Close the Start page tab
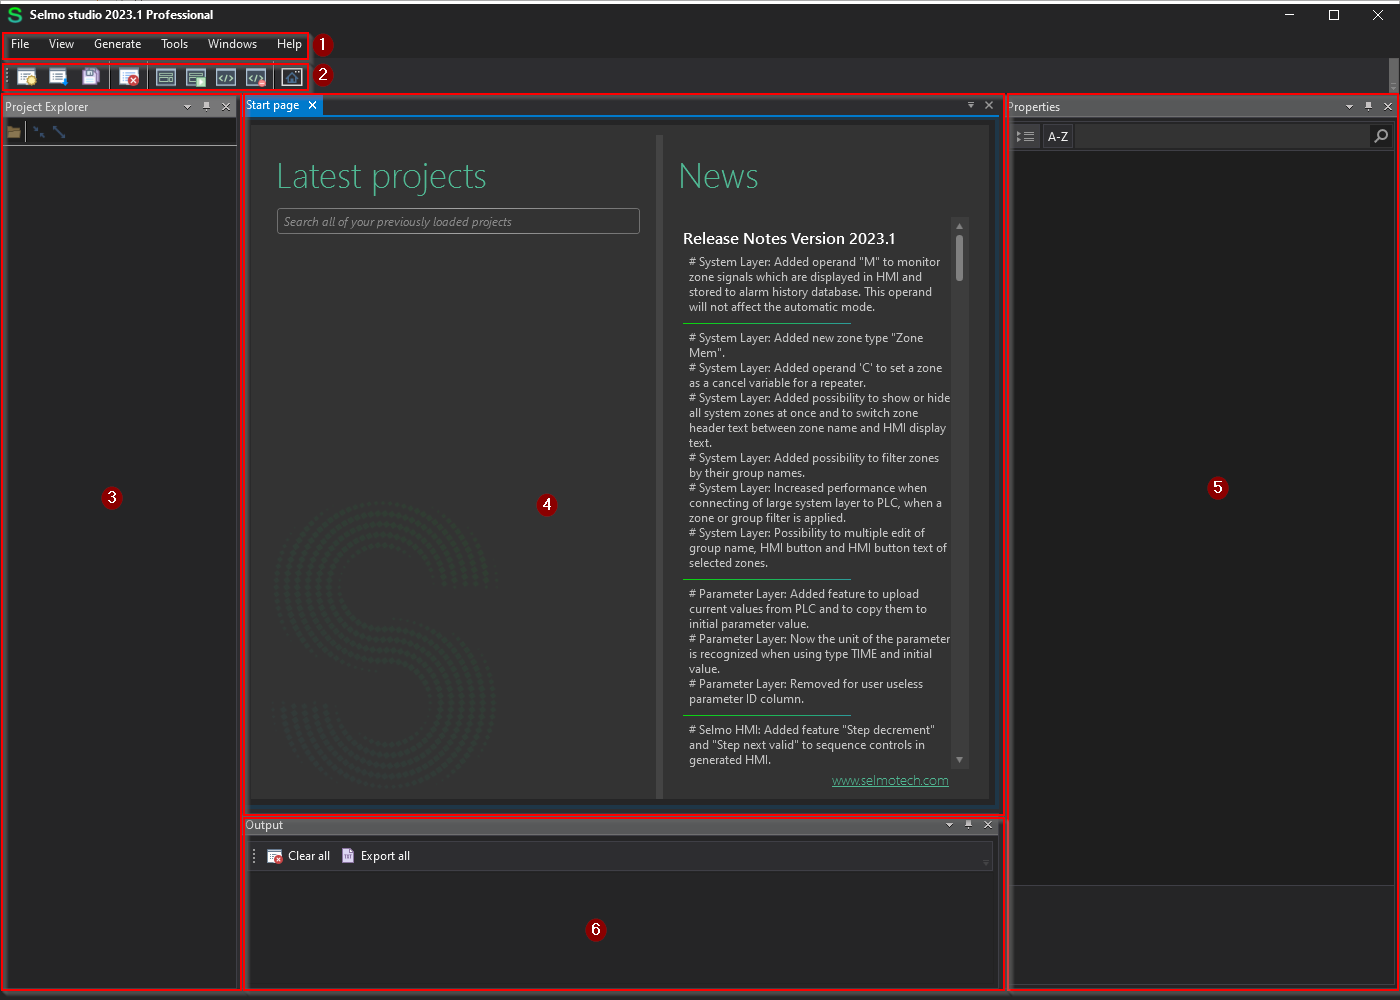 312,105
